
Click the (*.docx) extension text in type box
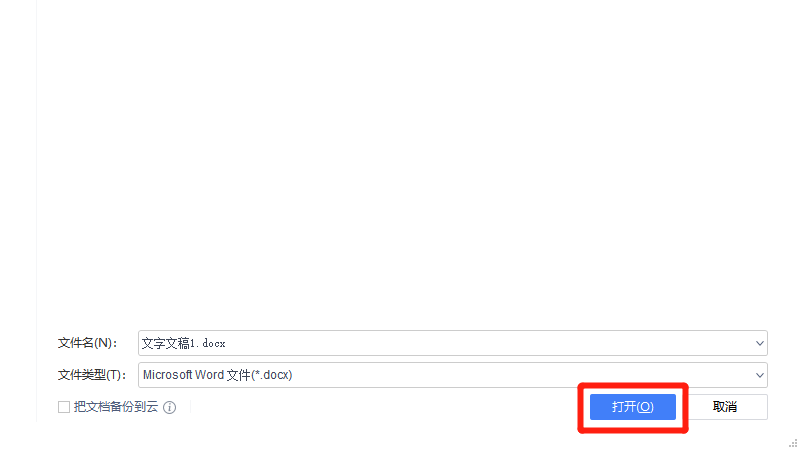click(x=272, y=375)
